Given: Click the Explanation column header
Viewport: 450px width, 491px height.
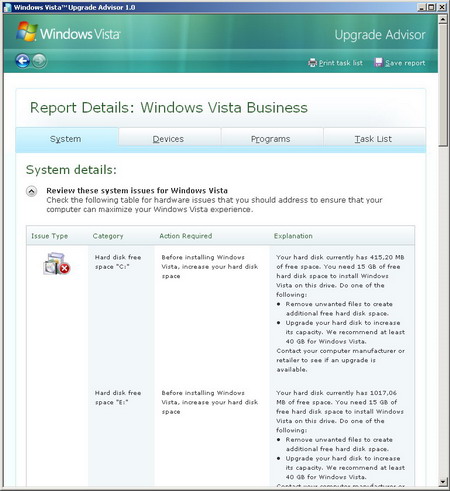Looking at the screenshot, I should pyautogui.click(x=293, y=236).
